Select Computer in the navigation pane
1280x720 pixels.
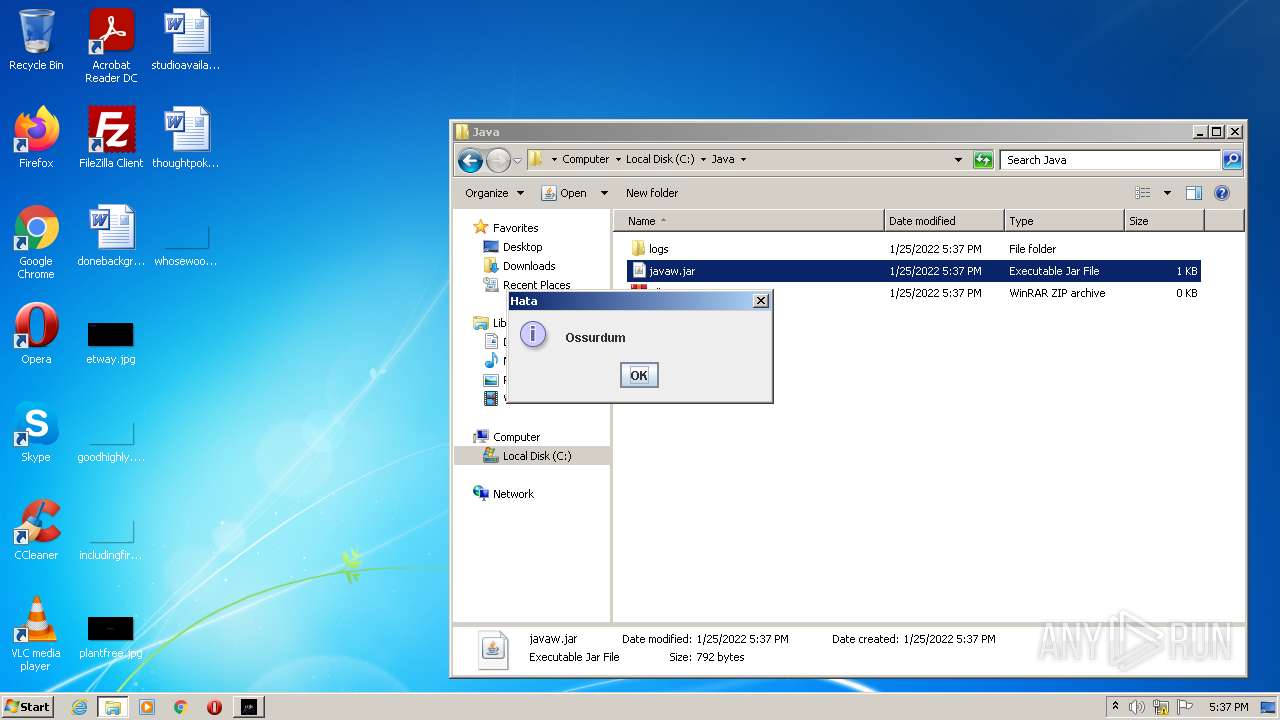(x=507, y=437)
